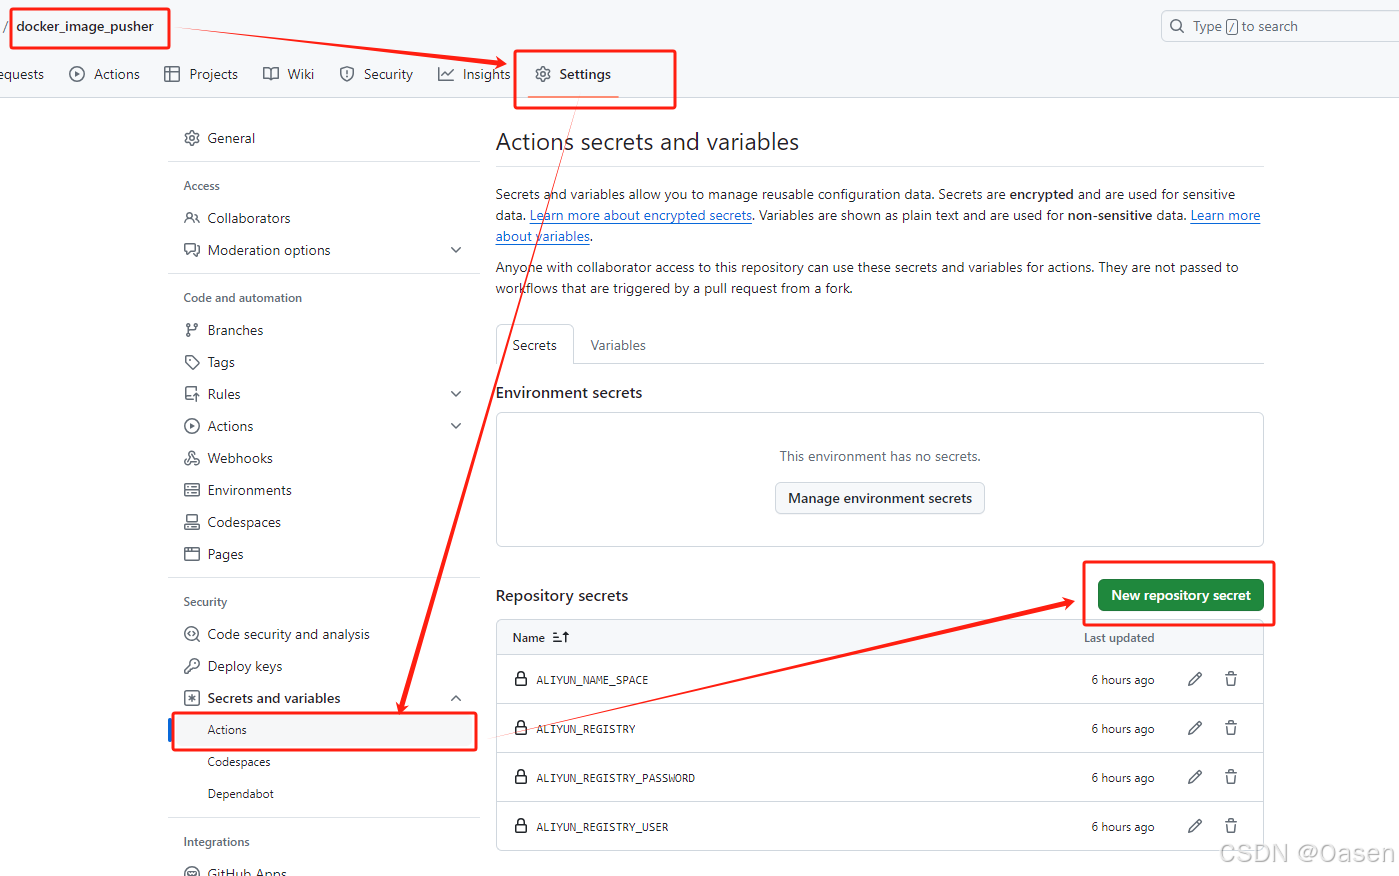Open Deploy keys settings
Screen dimensions: 1399x876
[x=324, y=666]
